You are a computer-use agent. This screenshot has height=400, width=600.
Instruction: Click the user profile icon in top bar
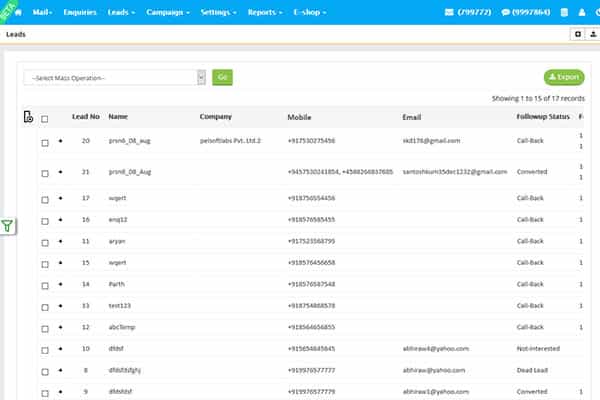click(582, 12)
